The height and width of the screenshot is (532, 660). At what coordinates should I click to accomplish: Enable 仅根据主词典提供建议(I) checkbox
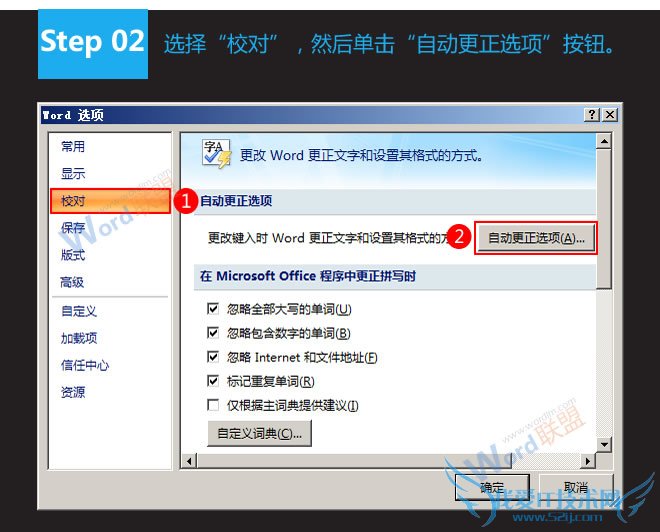(213, 405)
